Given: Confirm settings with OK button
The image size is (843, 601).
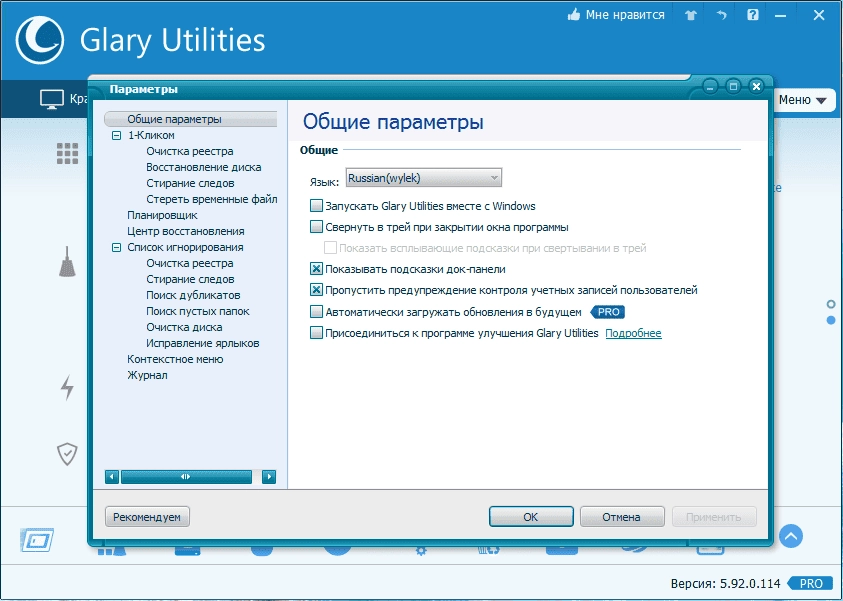Looking at the screenshot, I should (x=531, y=517).
